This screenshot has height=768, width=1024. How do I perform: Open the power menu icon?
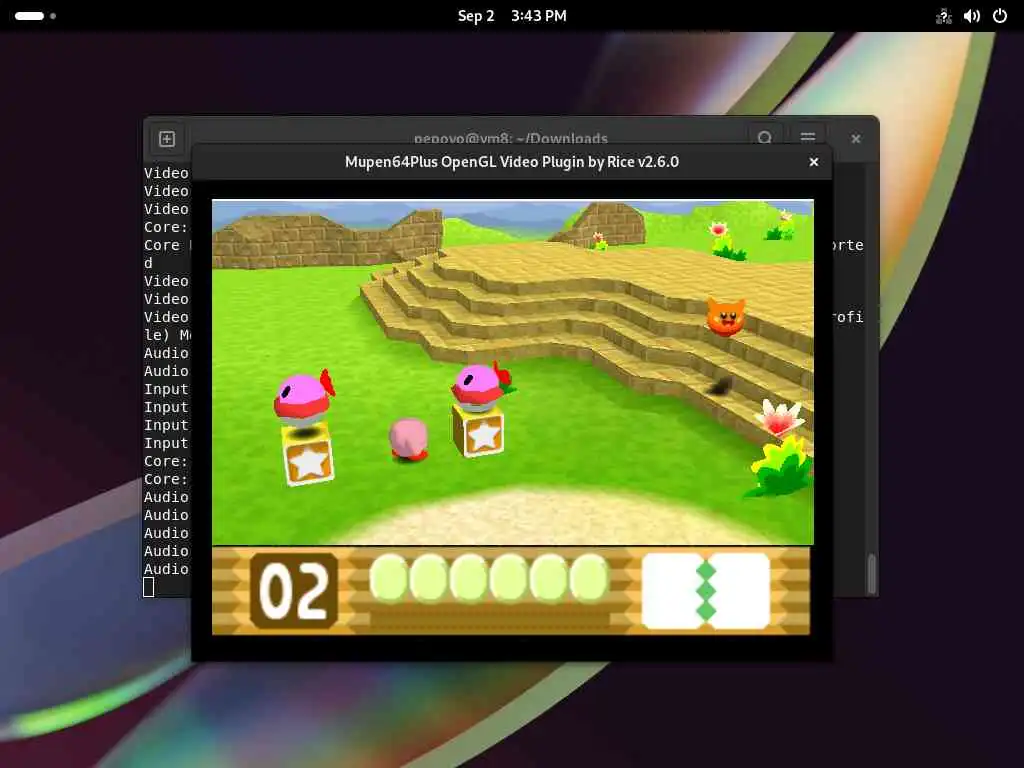tap(1000, 16)
